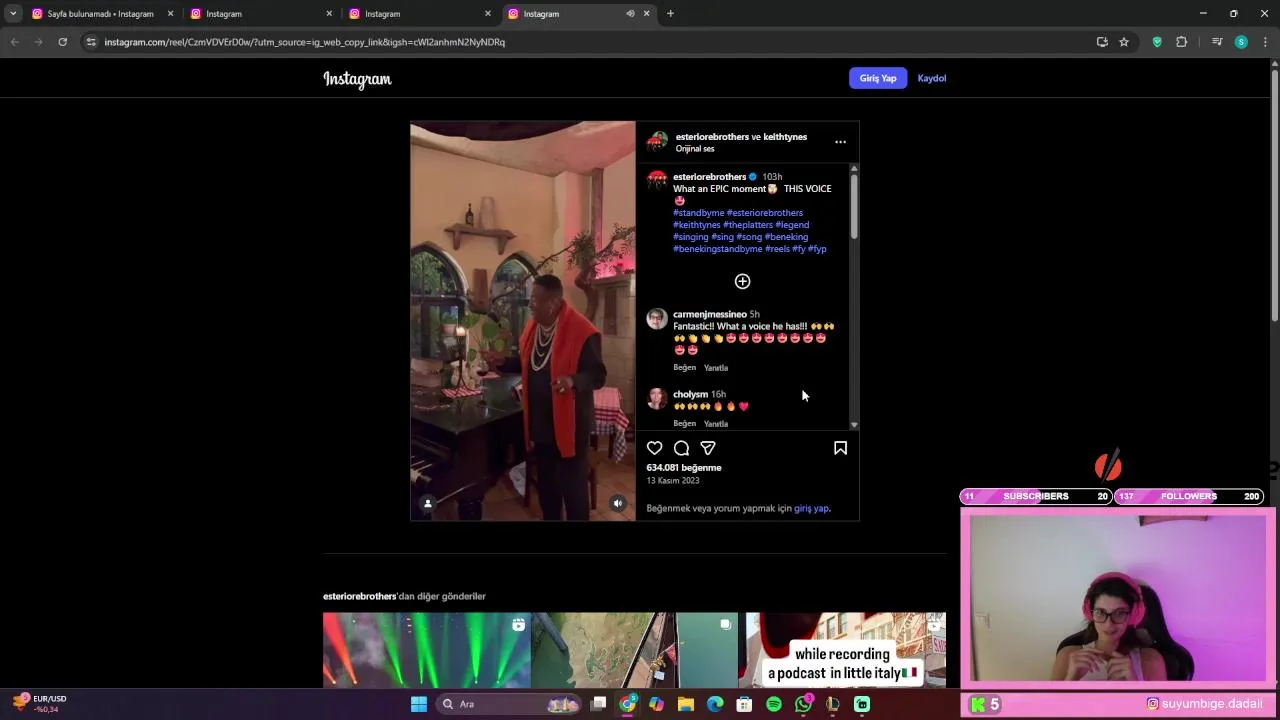Load more comments with plus circle icon
The height and width of the screenshot is (720, 1280).
click(x=742, y=281)
